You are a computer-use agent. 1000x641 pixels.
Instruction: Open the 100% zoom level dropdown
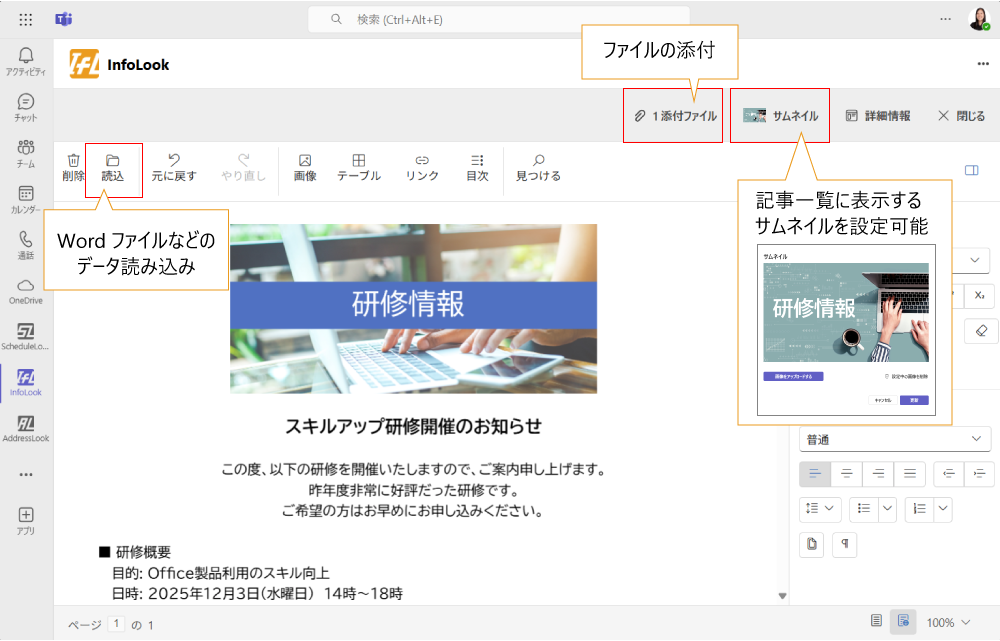click(947, 623)
